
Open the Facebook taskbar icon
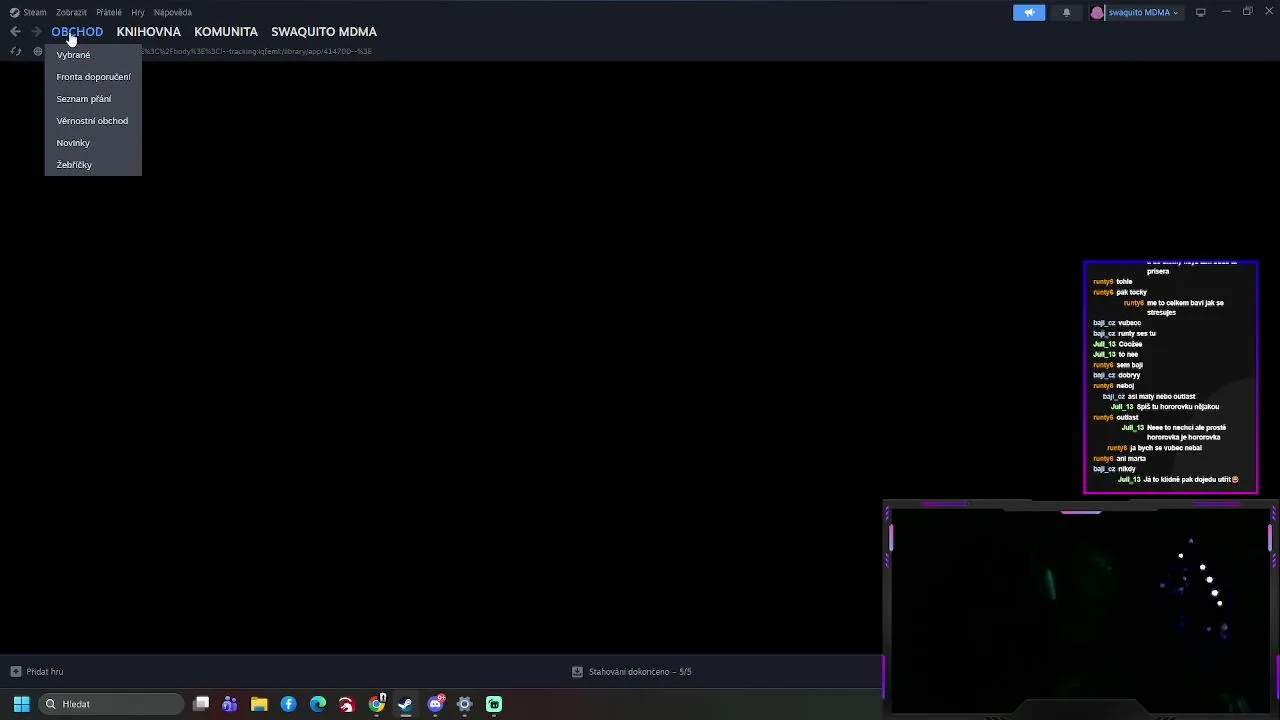click(289, 704)
